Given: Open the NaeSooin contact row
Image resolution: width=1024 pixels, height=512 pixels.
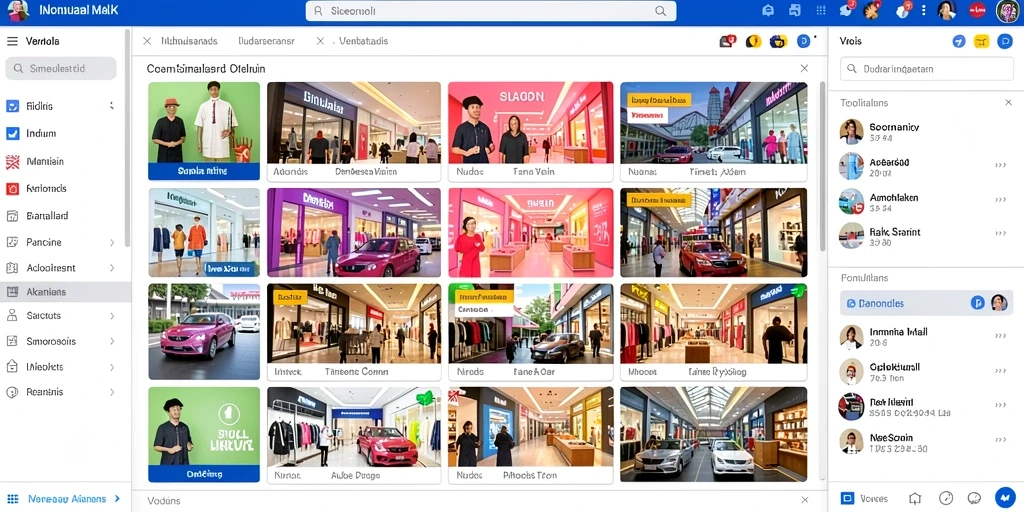Looking at the screenshot, I should (926, 442).
